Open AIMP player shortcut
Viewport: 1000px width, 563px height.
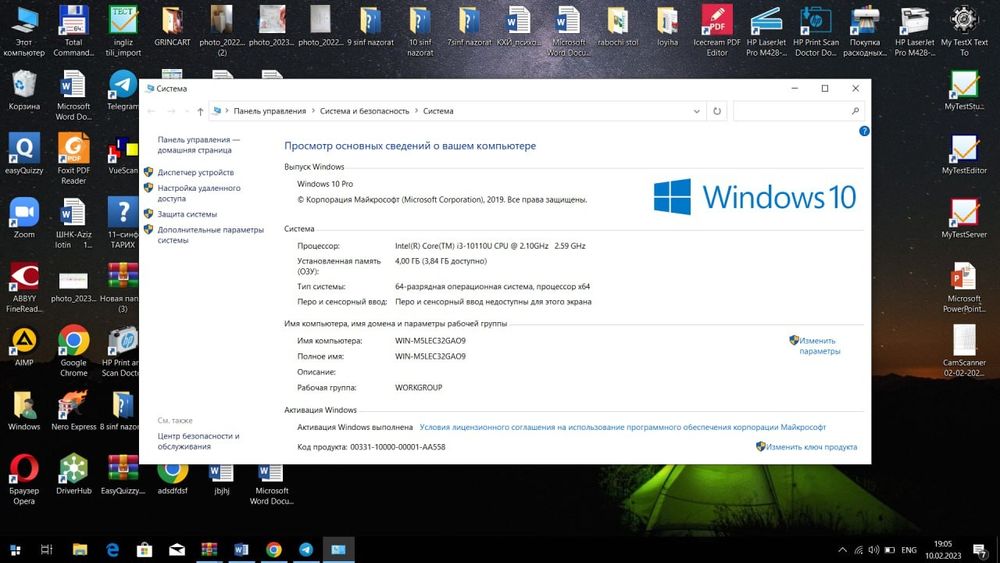pos(24,346)
